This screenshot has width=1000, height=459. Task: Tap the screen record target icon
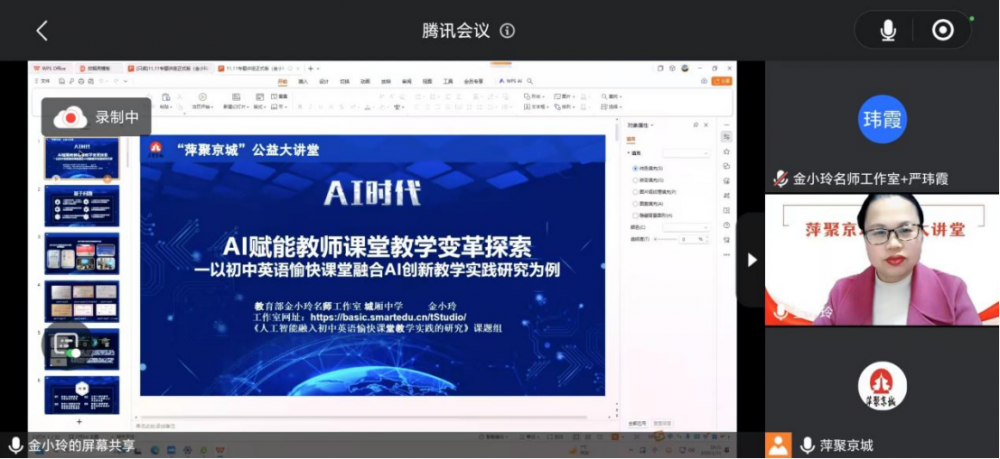coord(943,30)
